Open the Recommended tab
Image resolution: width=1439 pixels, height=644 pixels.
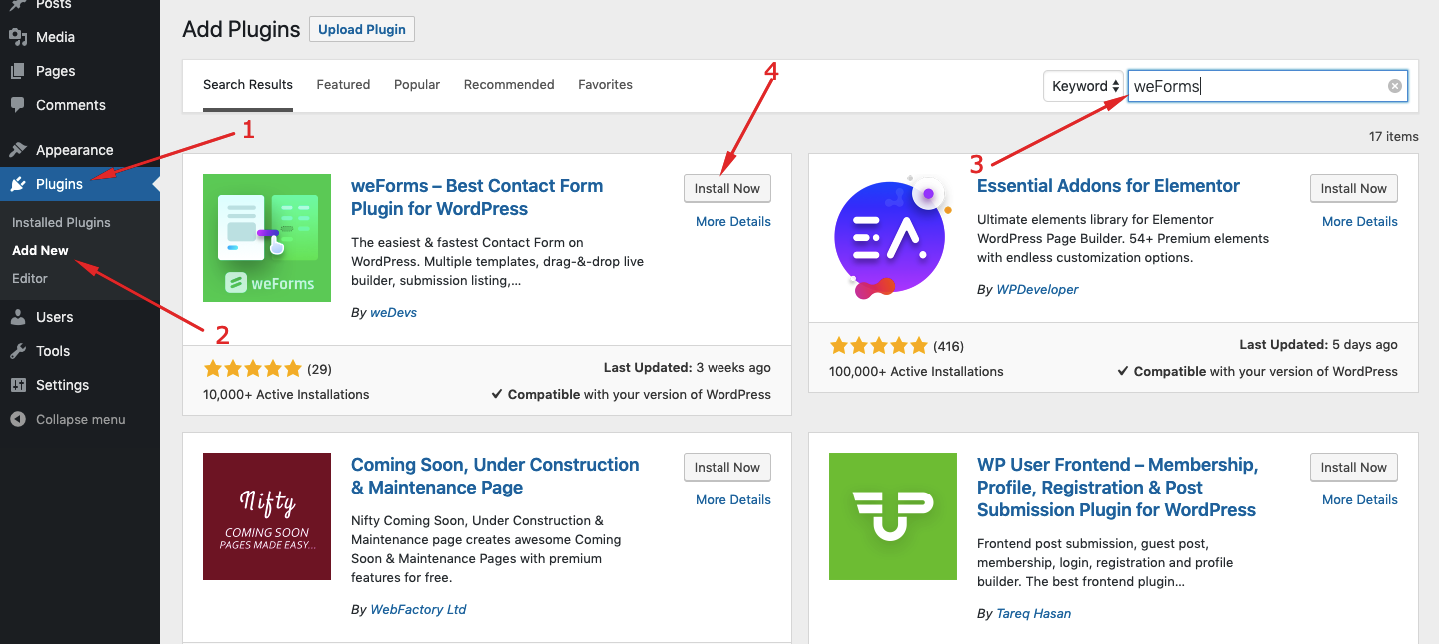click(509, 85)
